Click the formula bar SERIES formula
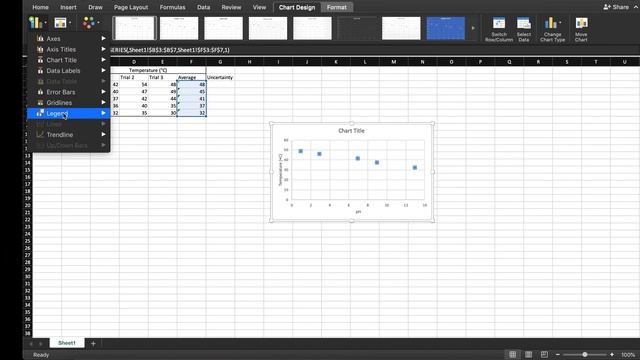640x360 pixels. (x=170, y=50)
